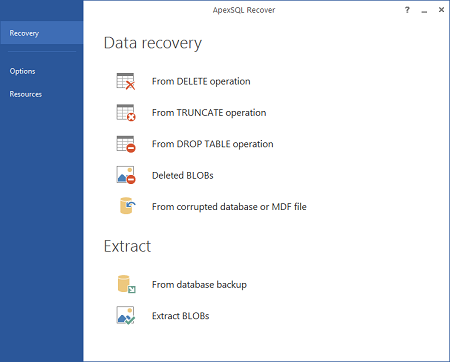Image resolution: width=450 pixels, height=362 pixels.
Task: Select From corrupted database or MDF file
Action: (x=229, y=207)
